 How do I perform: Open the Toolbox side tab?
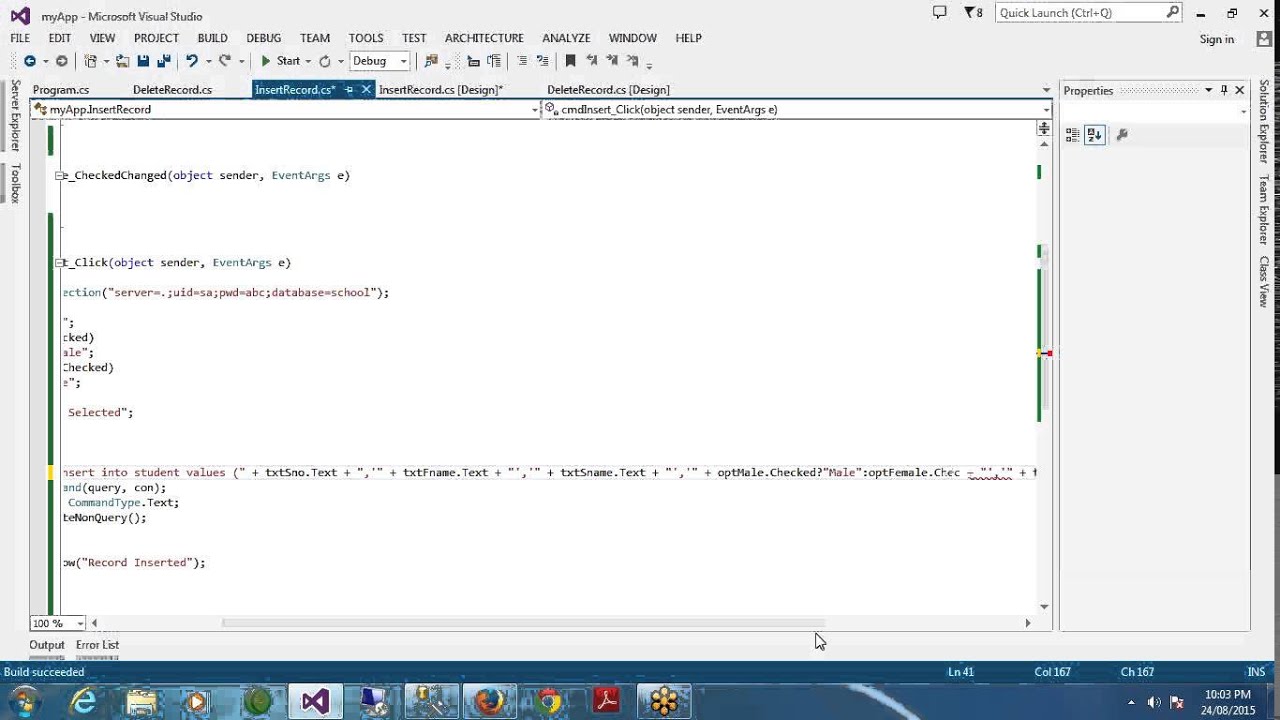(x=15, y=183)
